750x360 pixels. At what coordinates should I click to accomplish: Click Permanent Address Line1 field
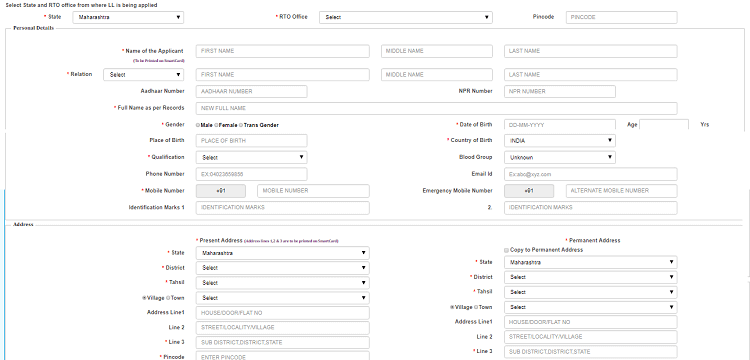tap(591, 322)
